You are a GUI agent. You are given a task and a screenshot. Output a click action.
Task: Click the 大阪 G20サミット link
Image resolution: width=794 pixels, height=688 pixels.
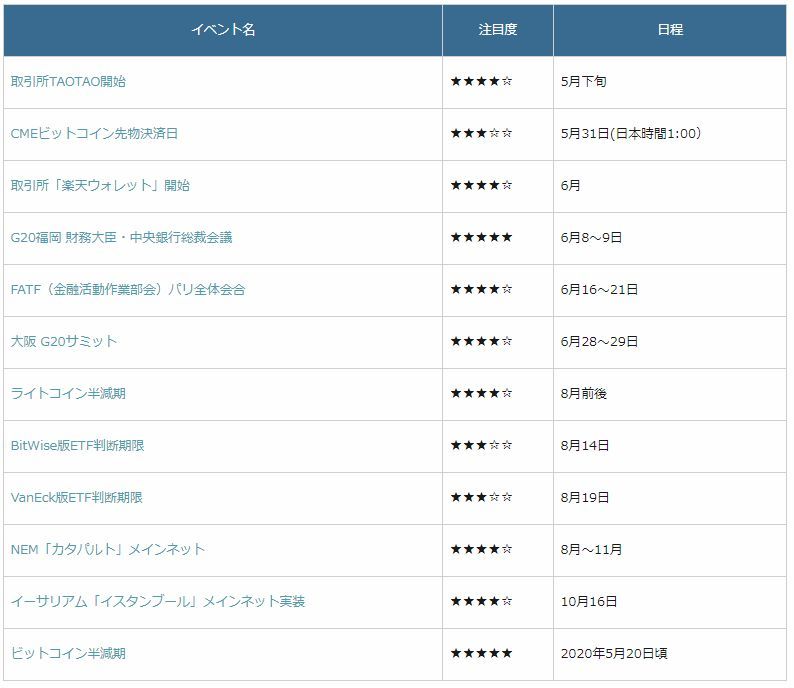(x=64, y=342)
